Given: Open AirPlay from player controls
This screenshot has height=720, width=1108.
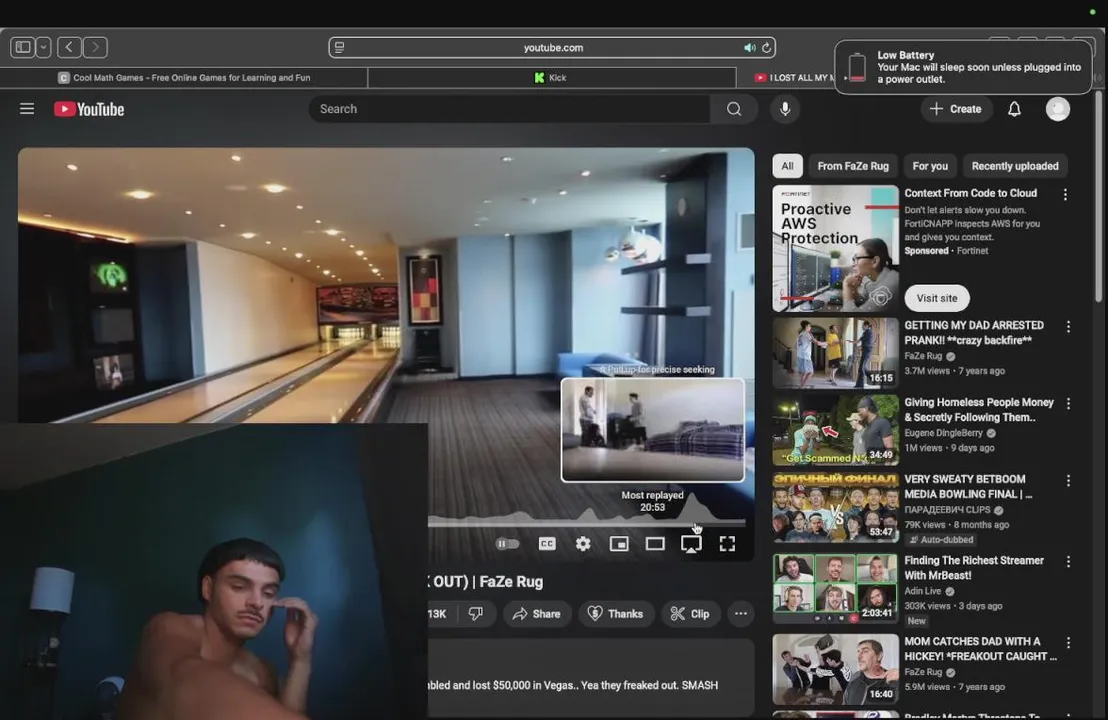Looking at the screenshot, I should (691, 543).
